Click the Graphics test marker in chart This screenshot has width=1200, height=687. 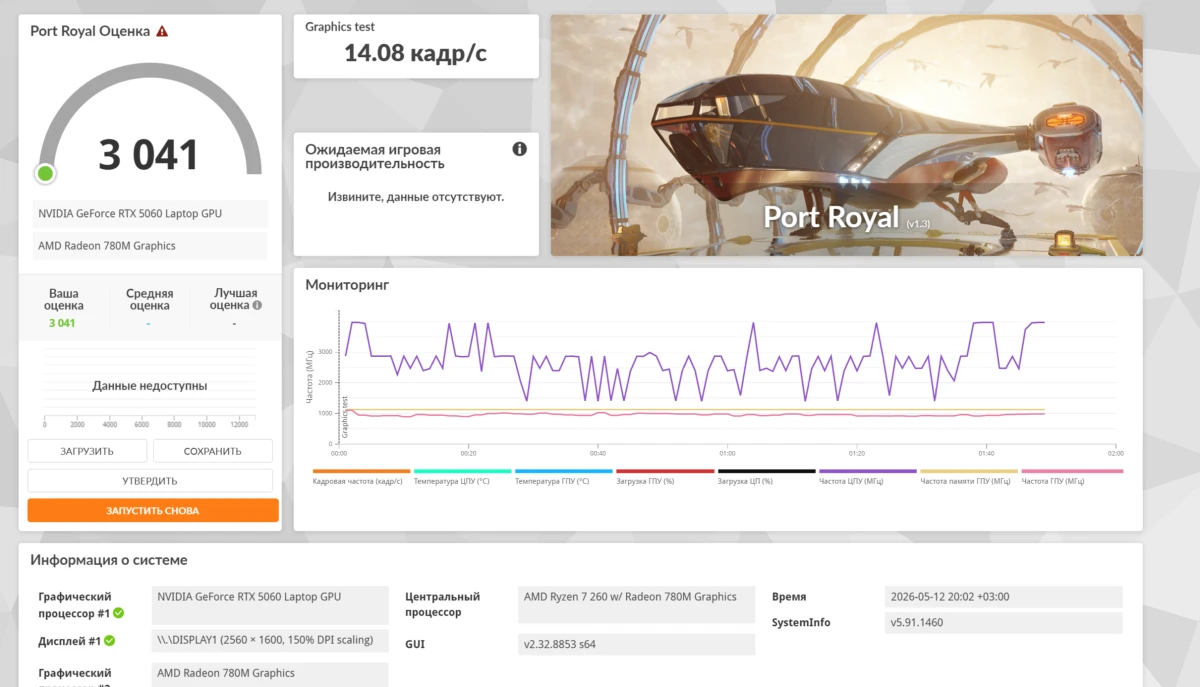[x=345, y=417]
